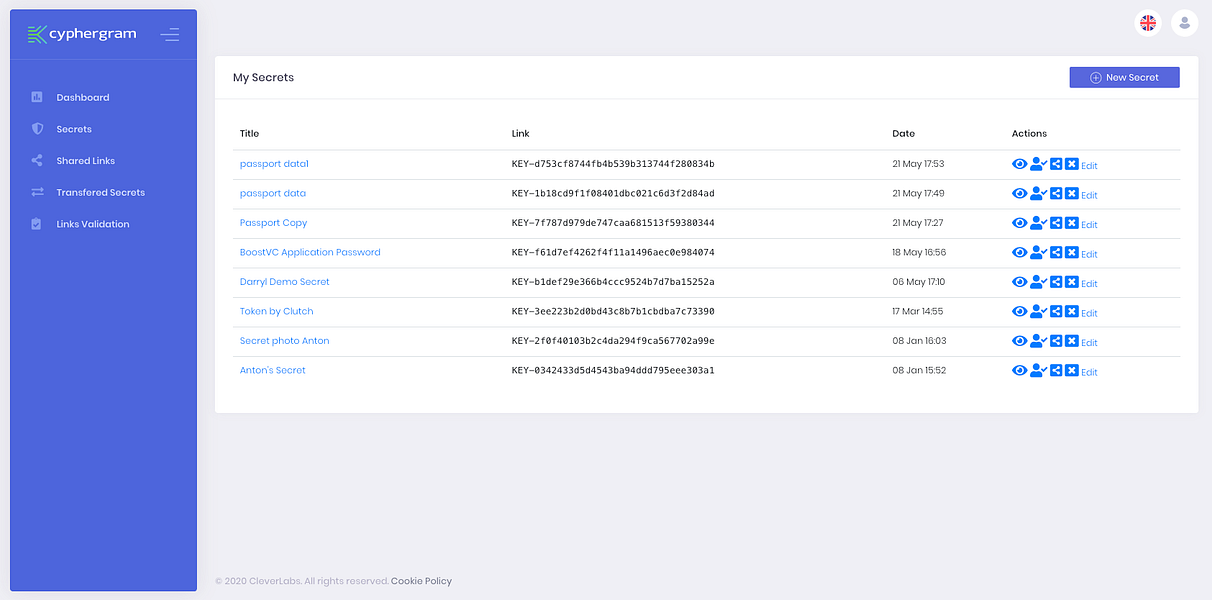
Task: Click user-check icon in passport data row
Action: tap(1038, 193)
